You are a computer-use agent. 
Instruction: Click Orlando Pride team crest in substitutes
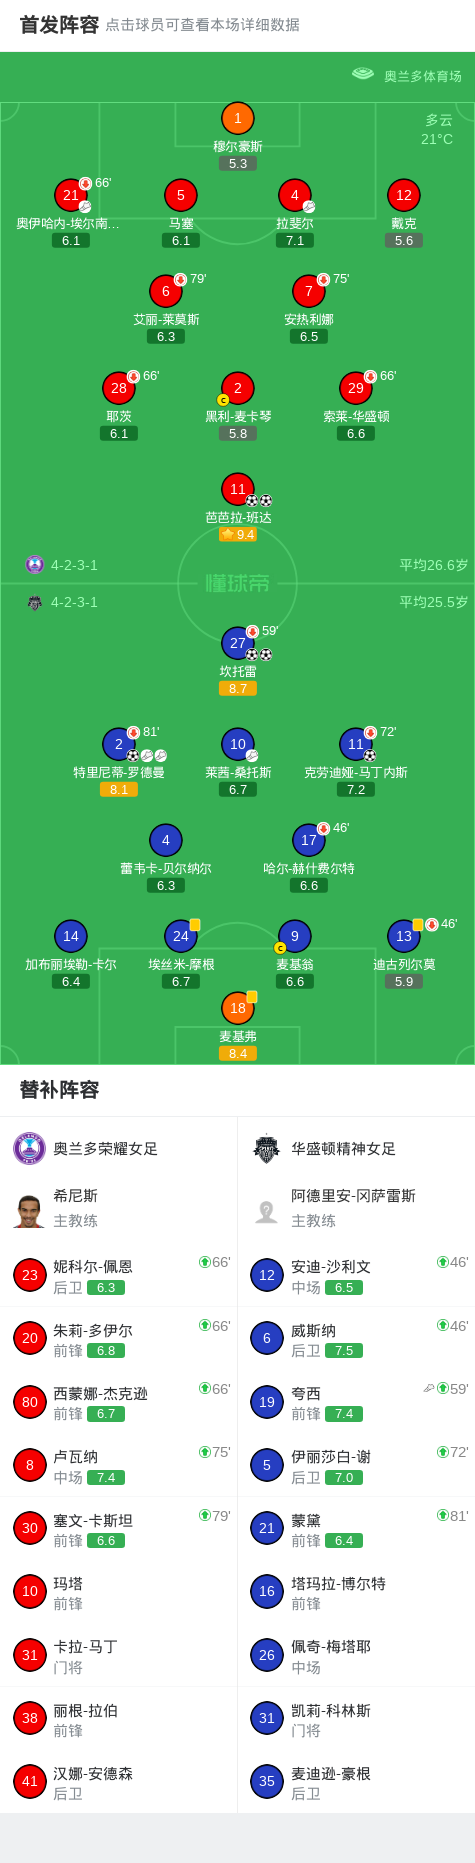30,1148
